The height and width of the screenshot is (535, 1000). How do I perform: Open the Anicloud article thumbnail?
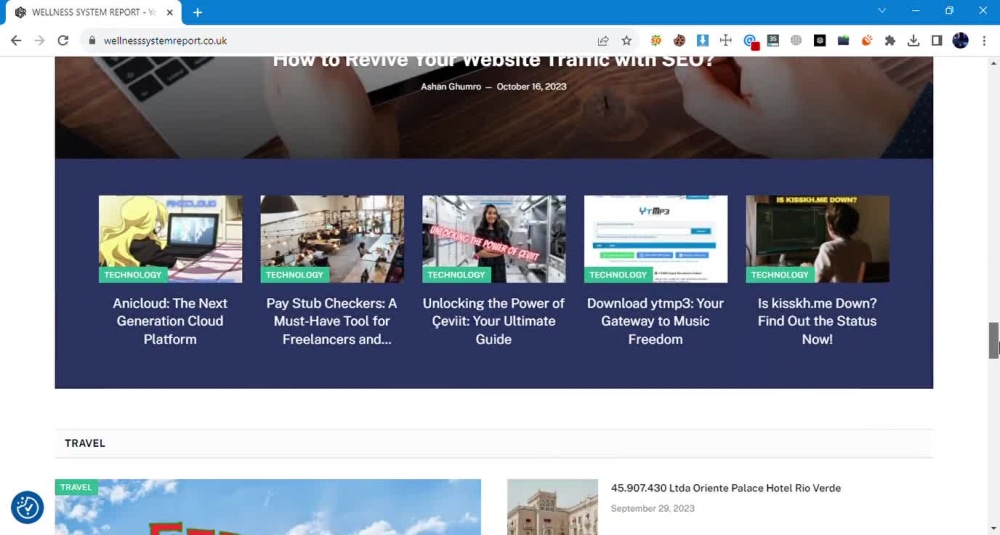point(170,238)
